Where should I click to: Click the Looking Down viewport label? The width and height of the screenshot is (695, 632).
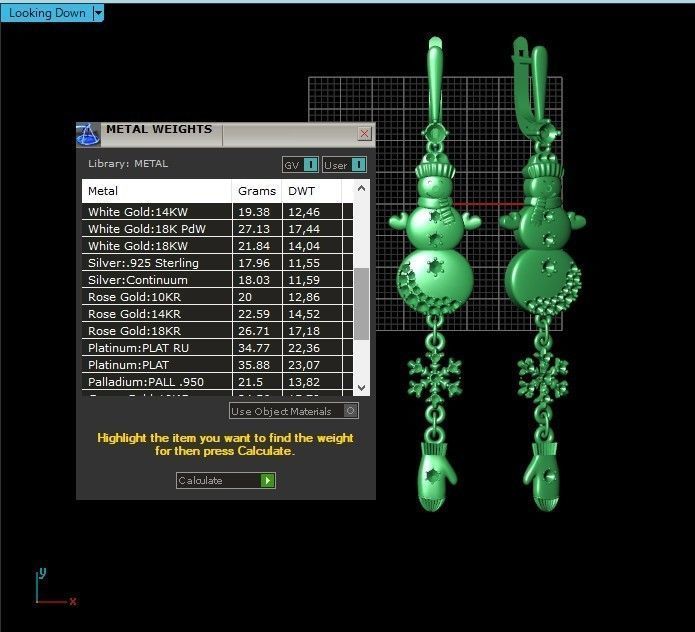[x=47, y=13]
